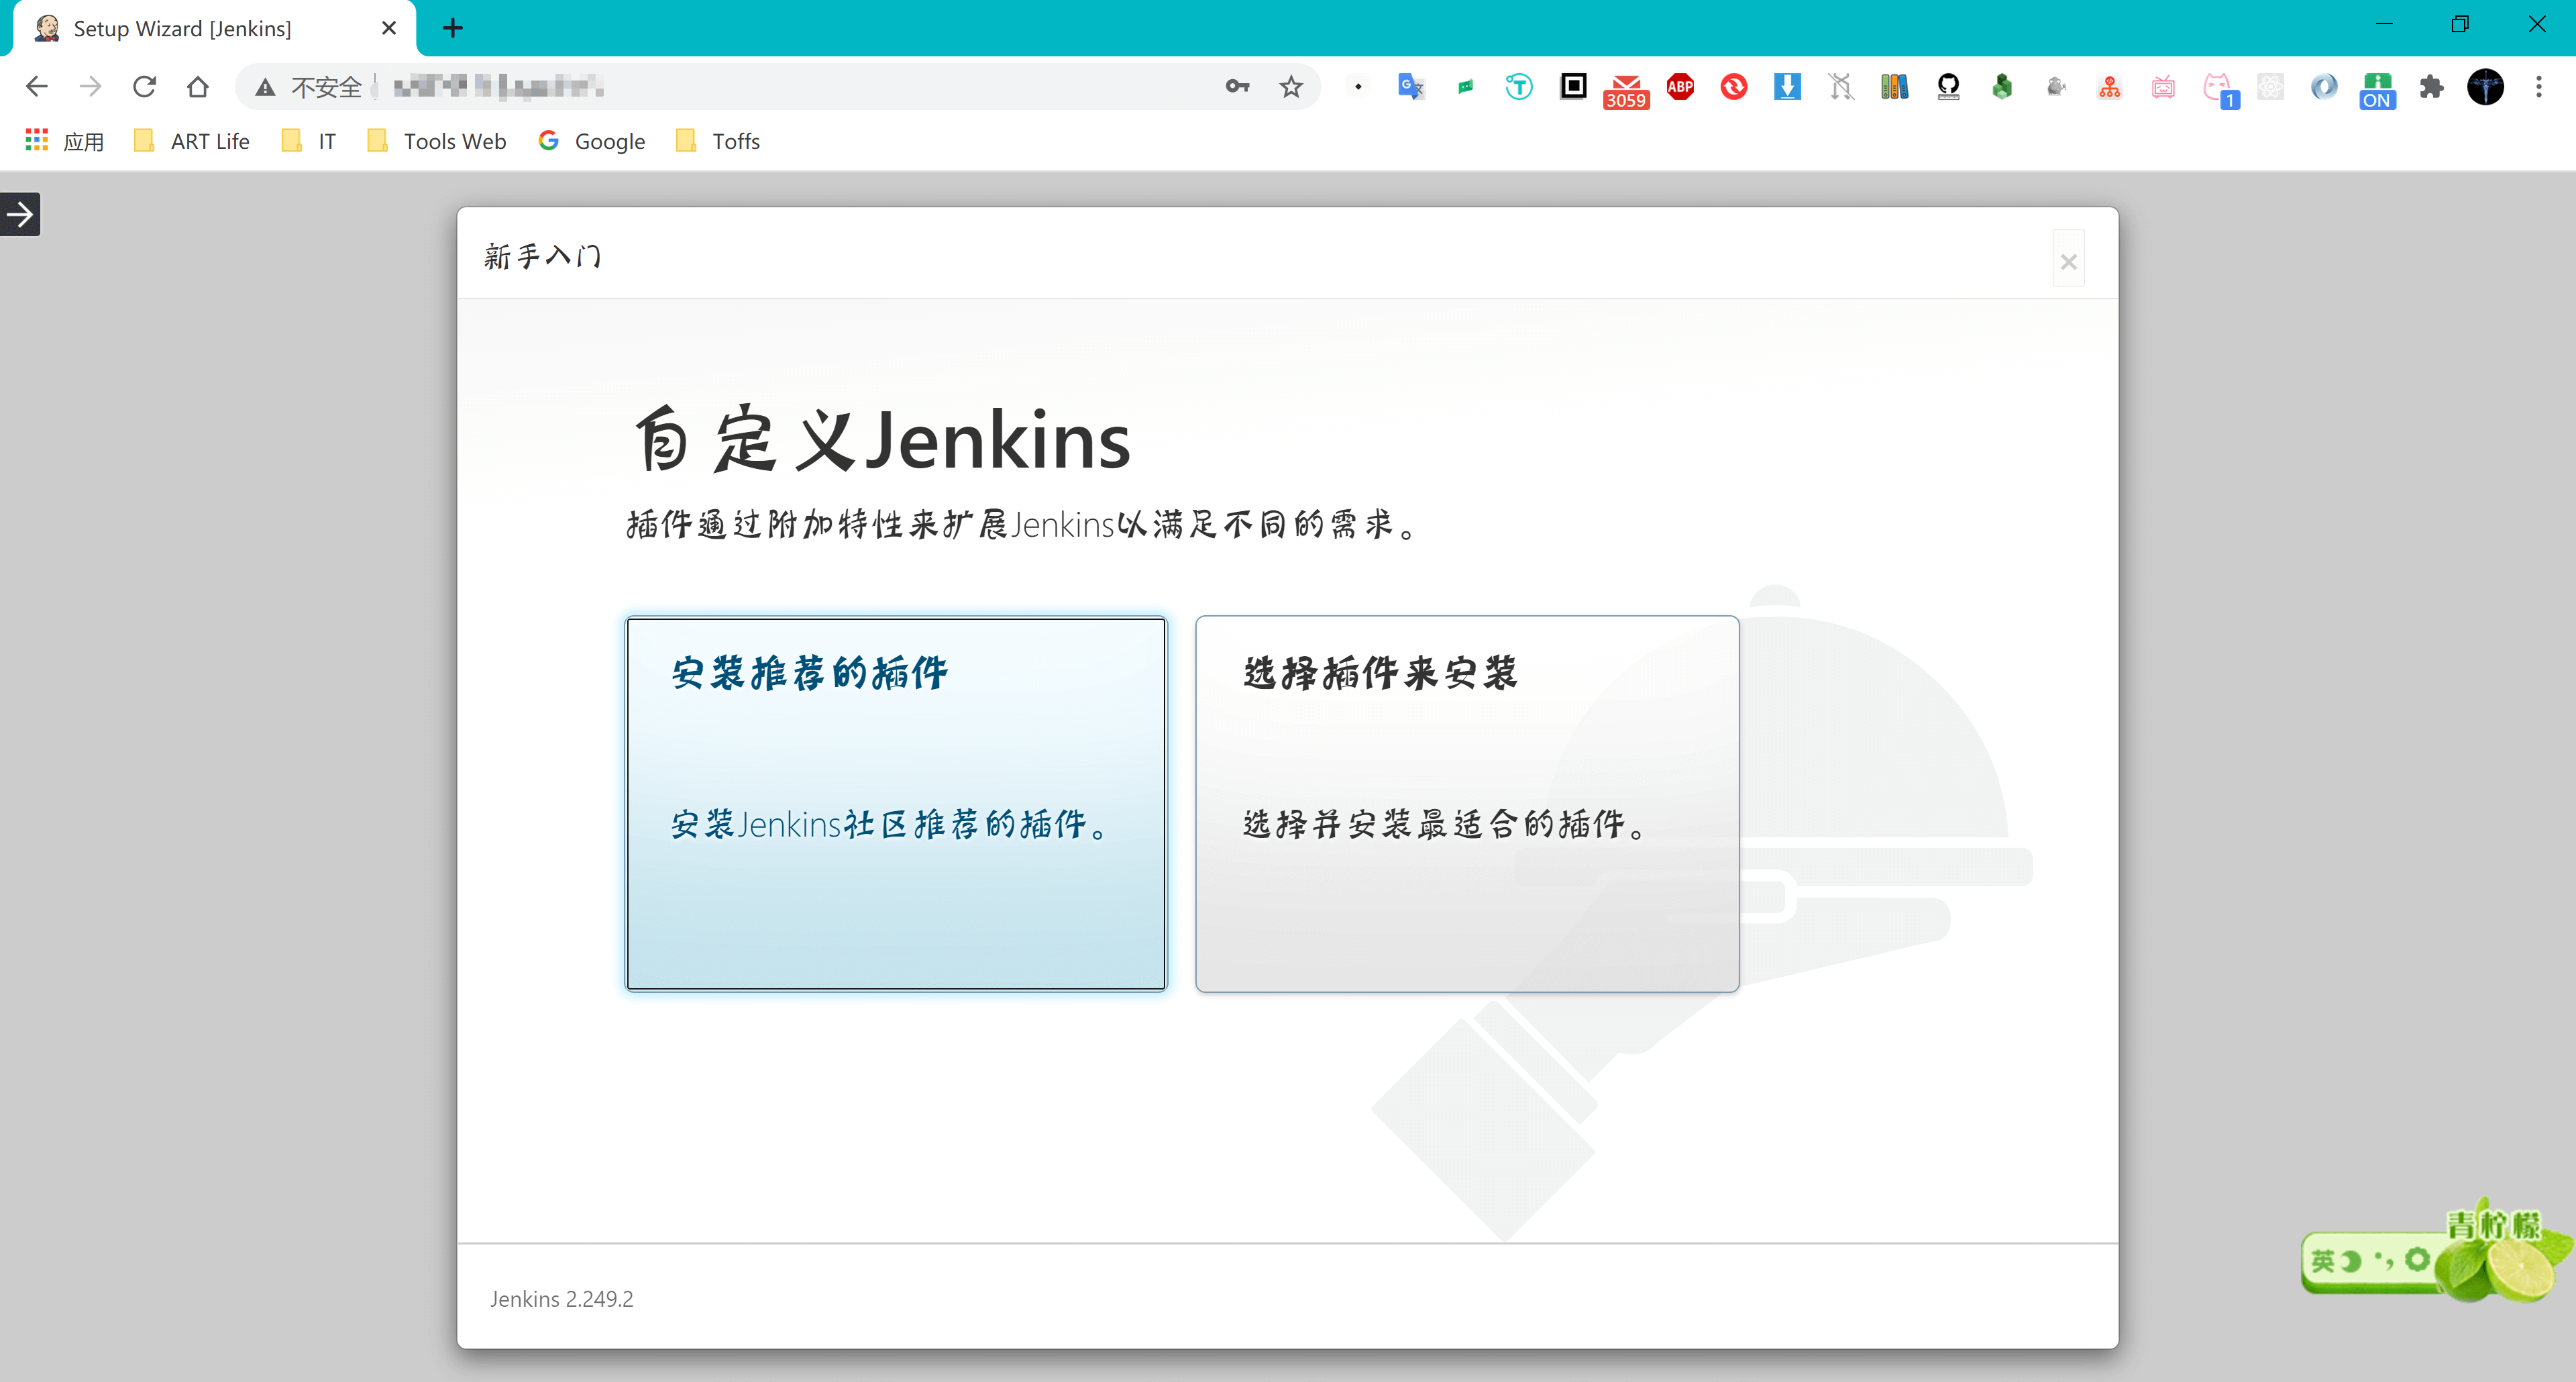Choose install suggested plugins option

895,803
